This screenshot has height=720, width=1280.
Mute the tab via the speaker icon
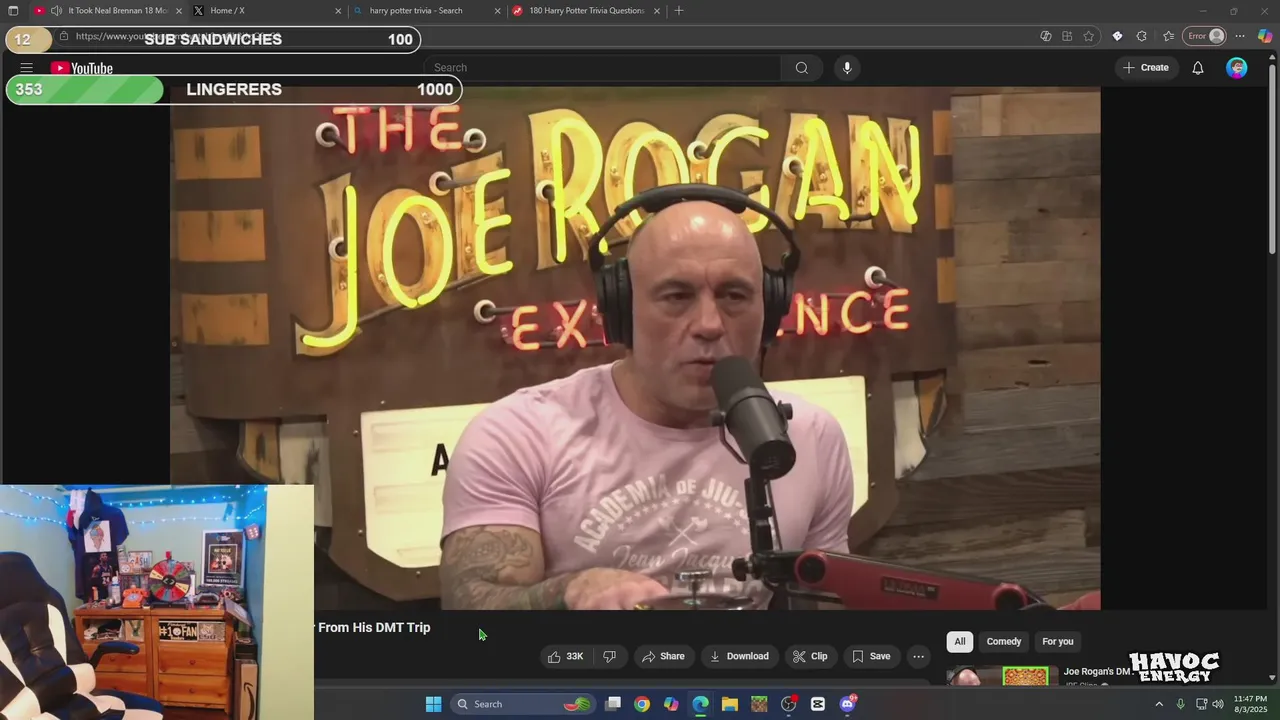click(56, 11)
